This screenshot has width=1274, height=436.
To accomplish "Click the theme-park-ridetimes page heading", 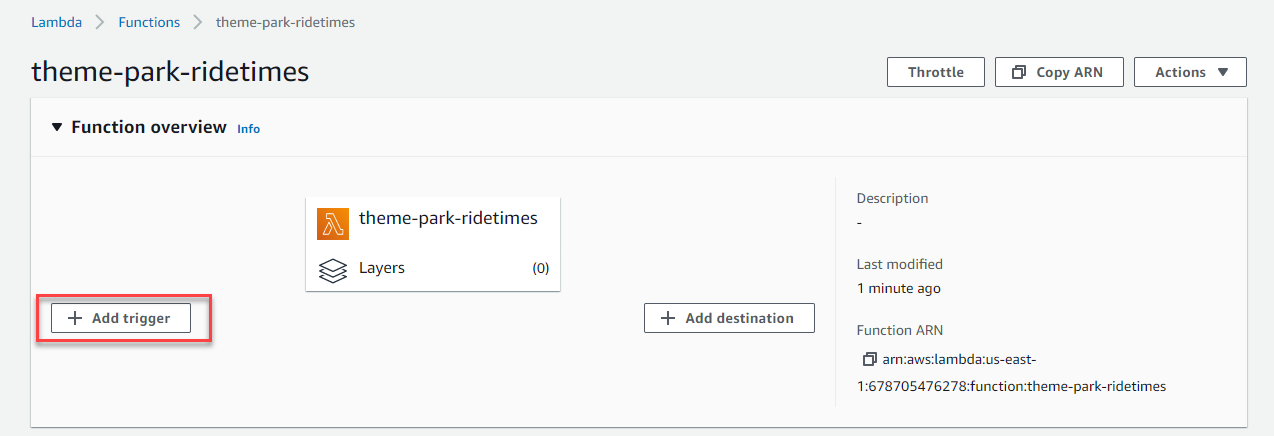I will tap(170, 72).
